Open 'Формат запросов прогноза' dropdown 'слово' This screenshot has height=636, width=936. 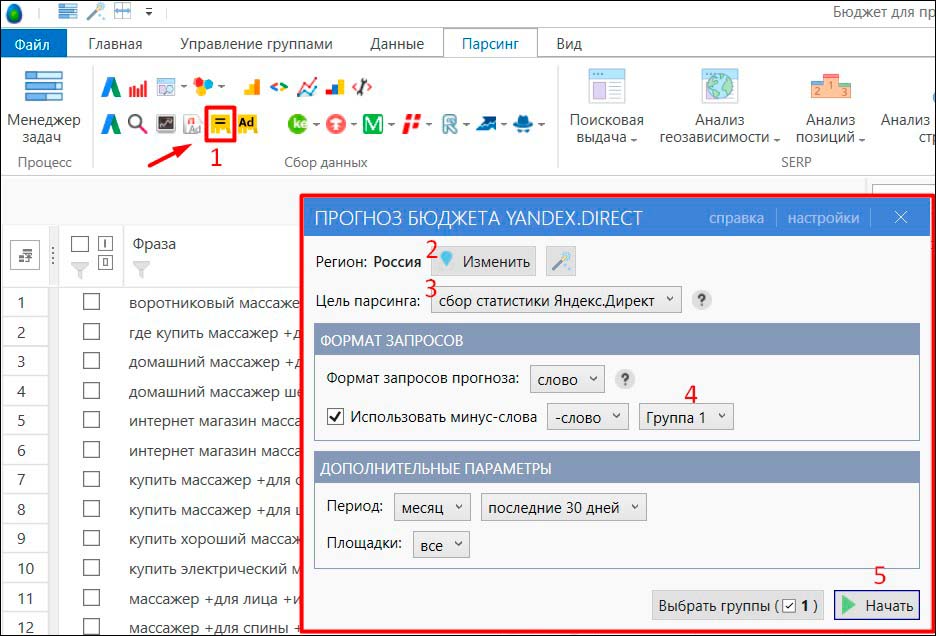567,379
